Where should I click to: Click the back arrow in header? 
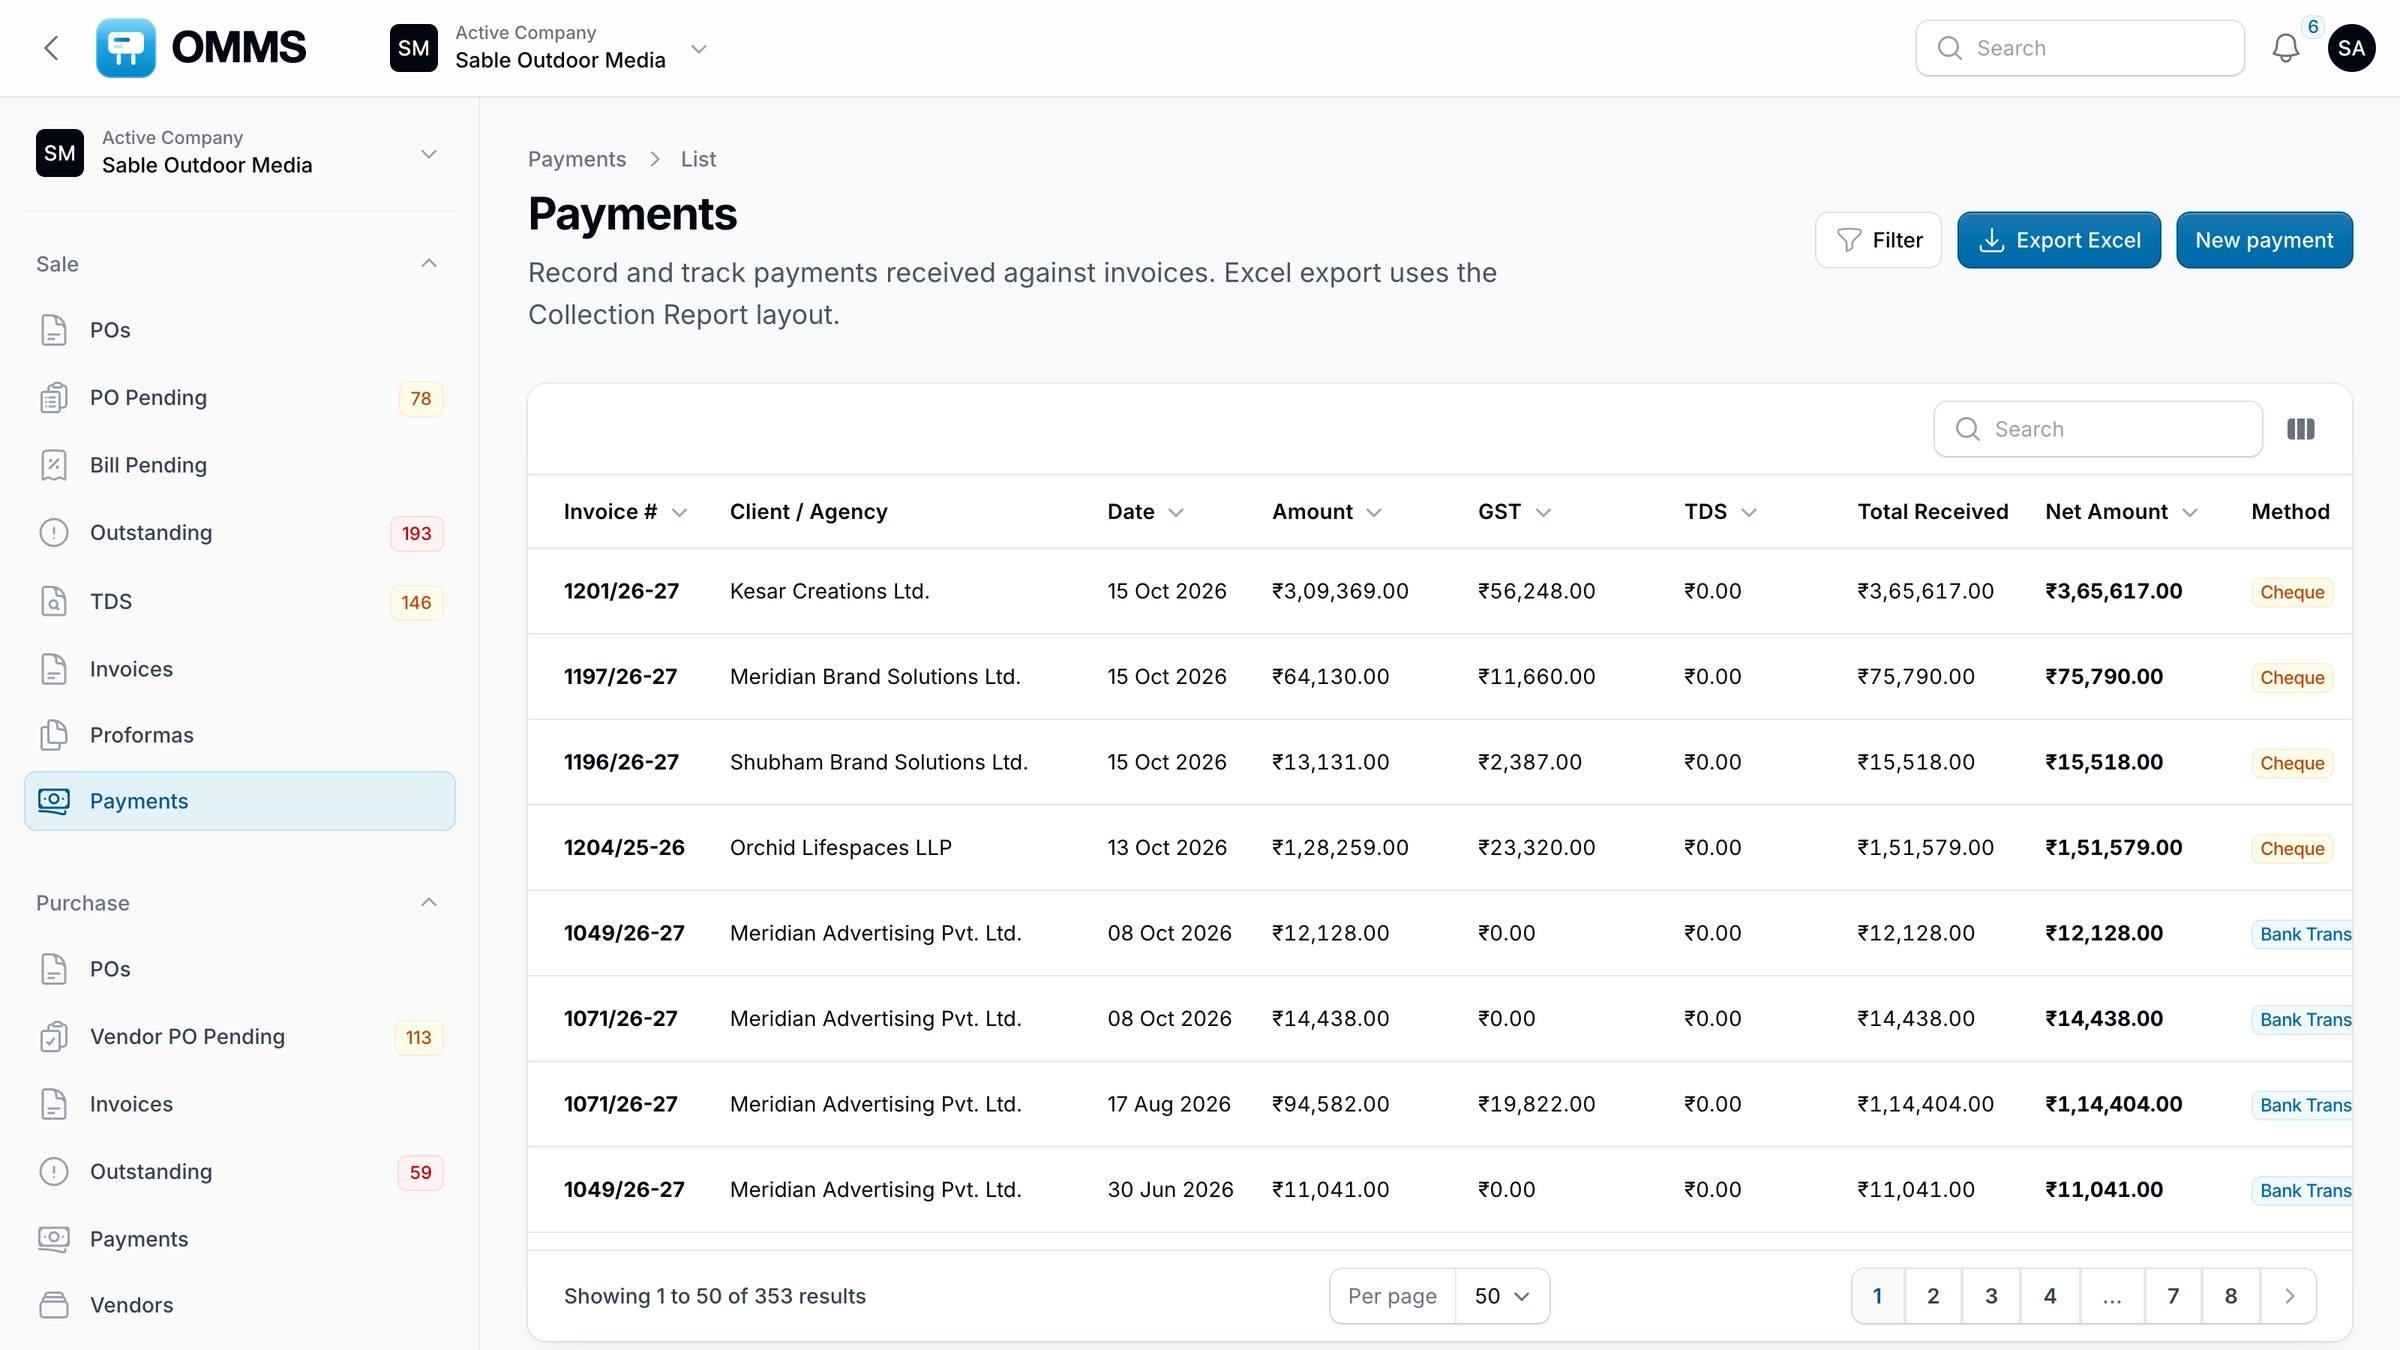[x=52, y=48]
